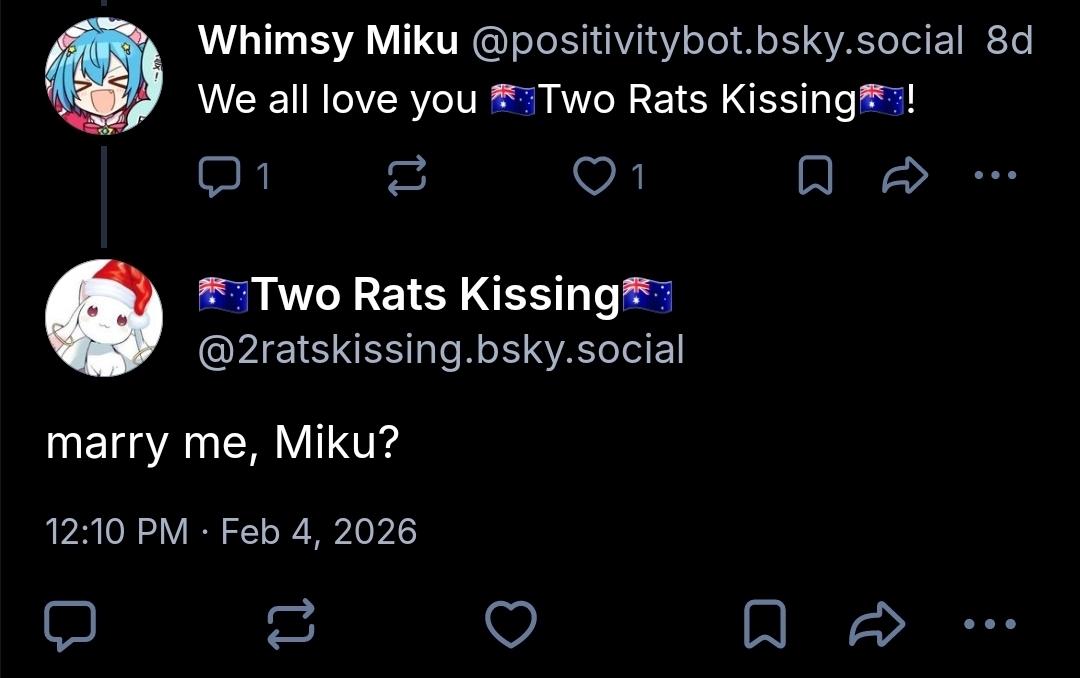Open Two Rats Kissing's Santa hat avatar
The image size is (1080, 678).
(x=104, y=318)
